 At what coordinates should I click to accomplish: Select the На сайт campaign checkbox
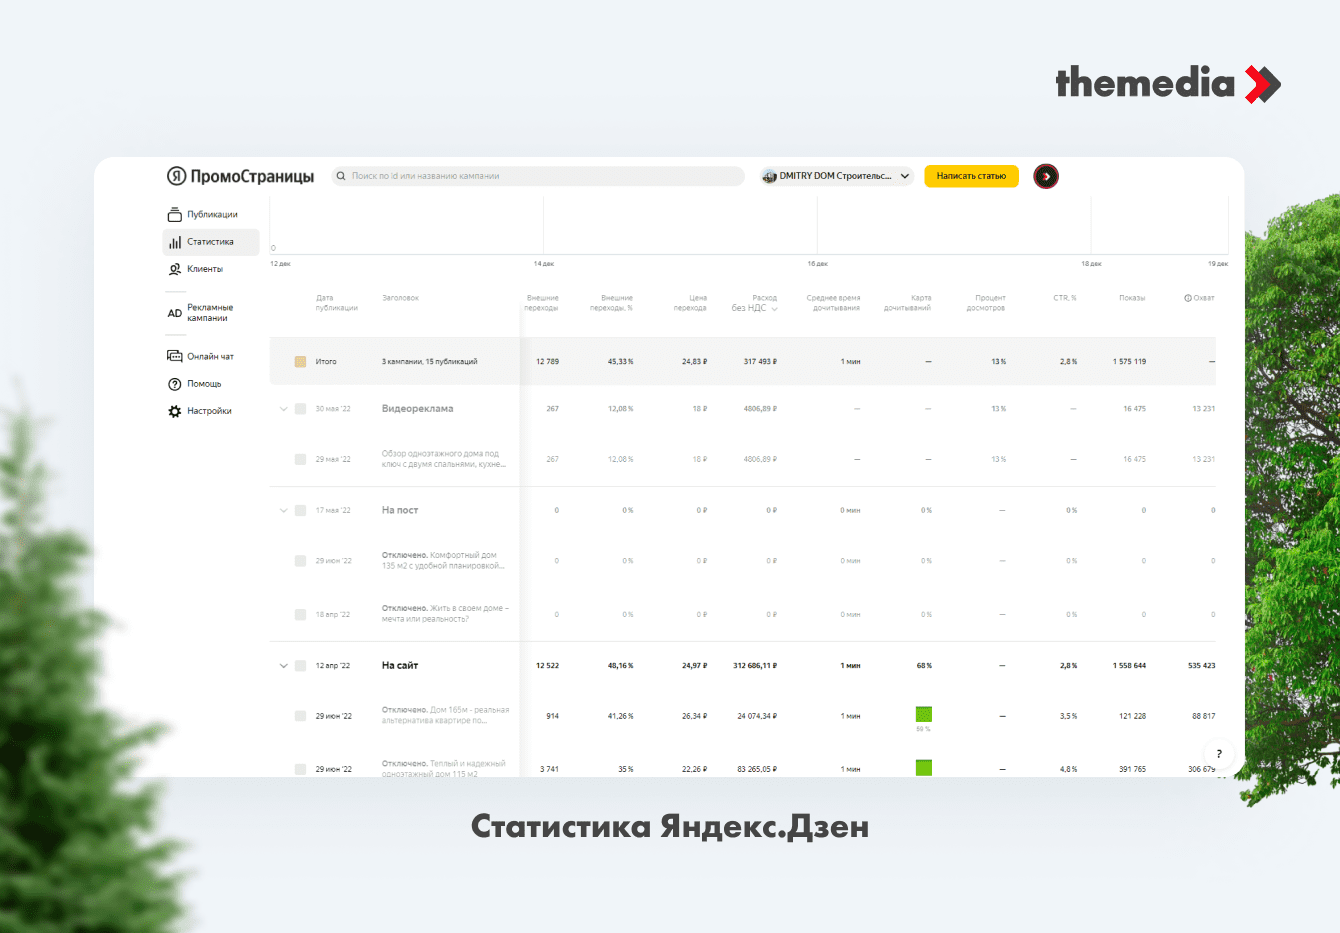pos(300,666)
